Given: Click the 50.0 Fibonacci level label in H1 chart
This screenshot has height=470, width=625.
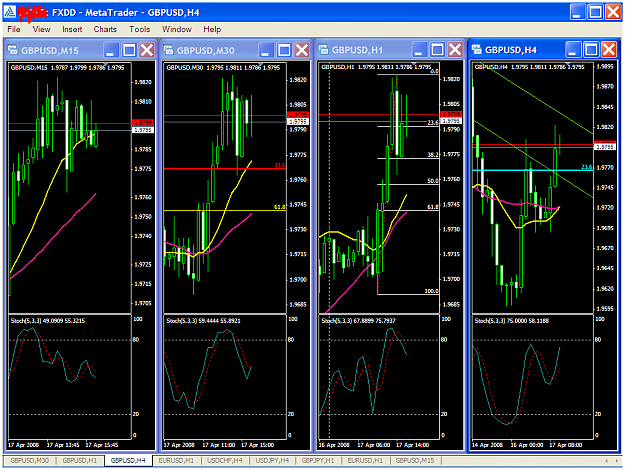Looking at the screenshot, I should [x=433, y=181].
